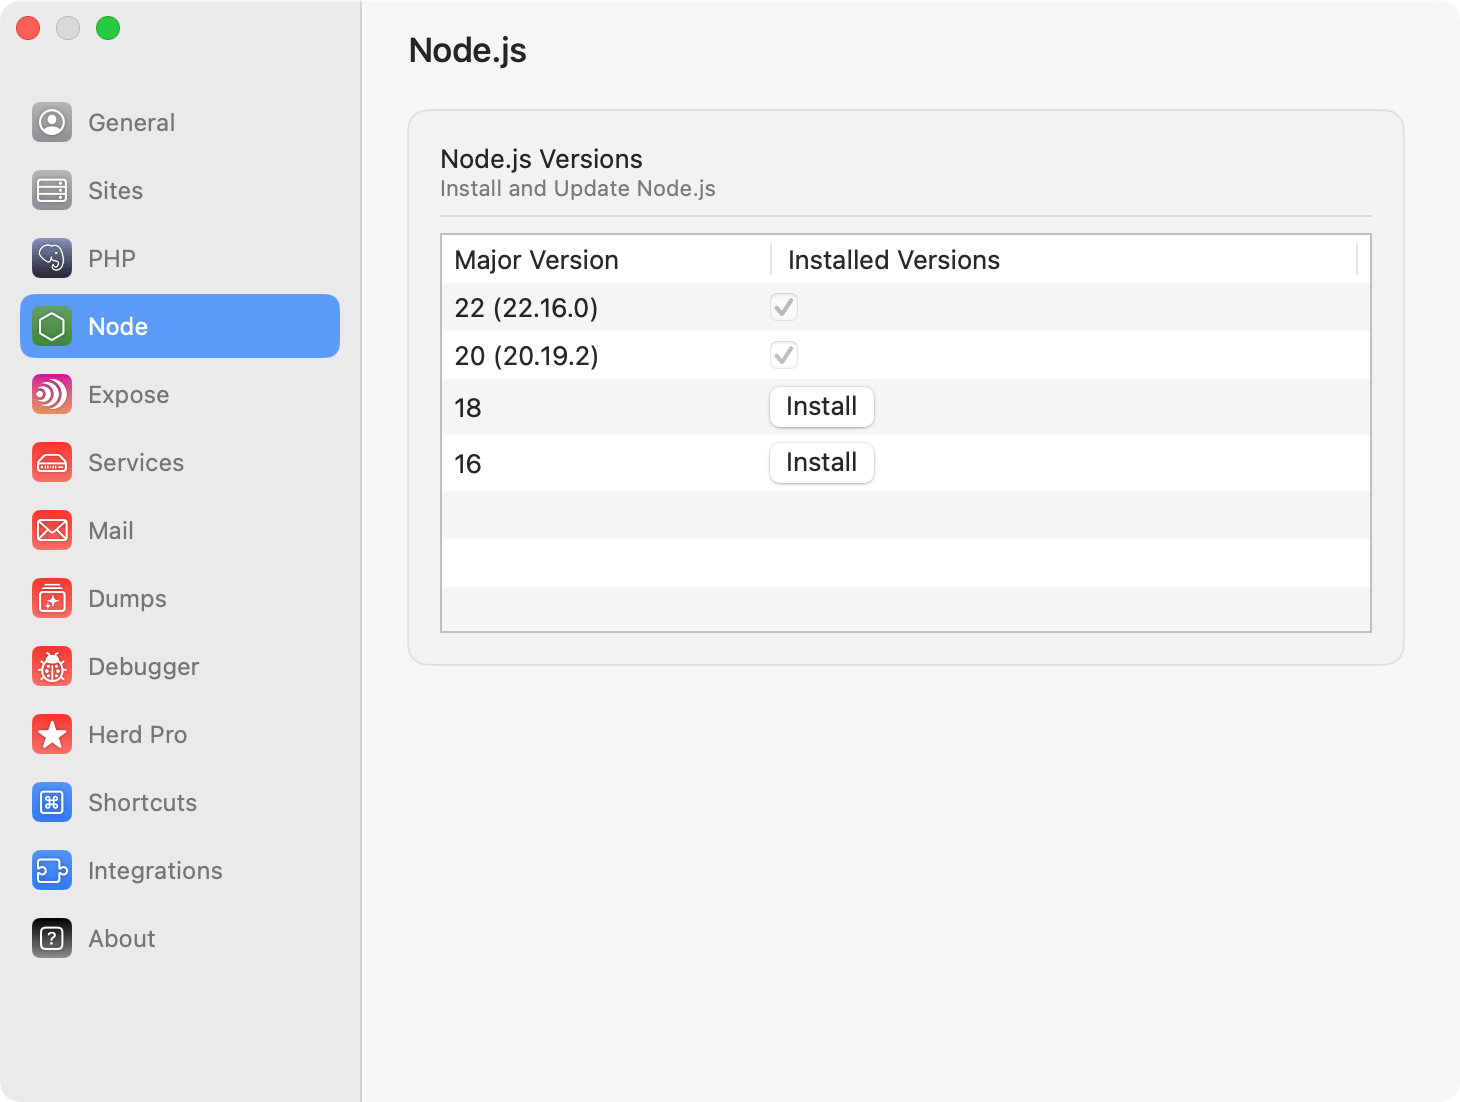Install Node.js version 18
This screenshot has width=1460, height=1102.
coord(822,407)
